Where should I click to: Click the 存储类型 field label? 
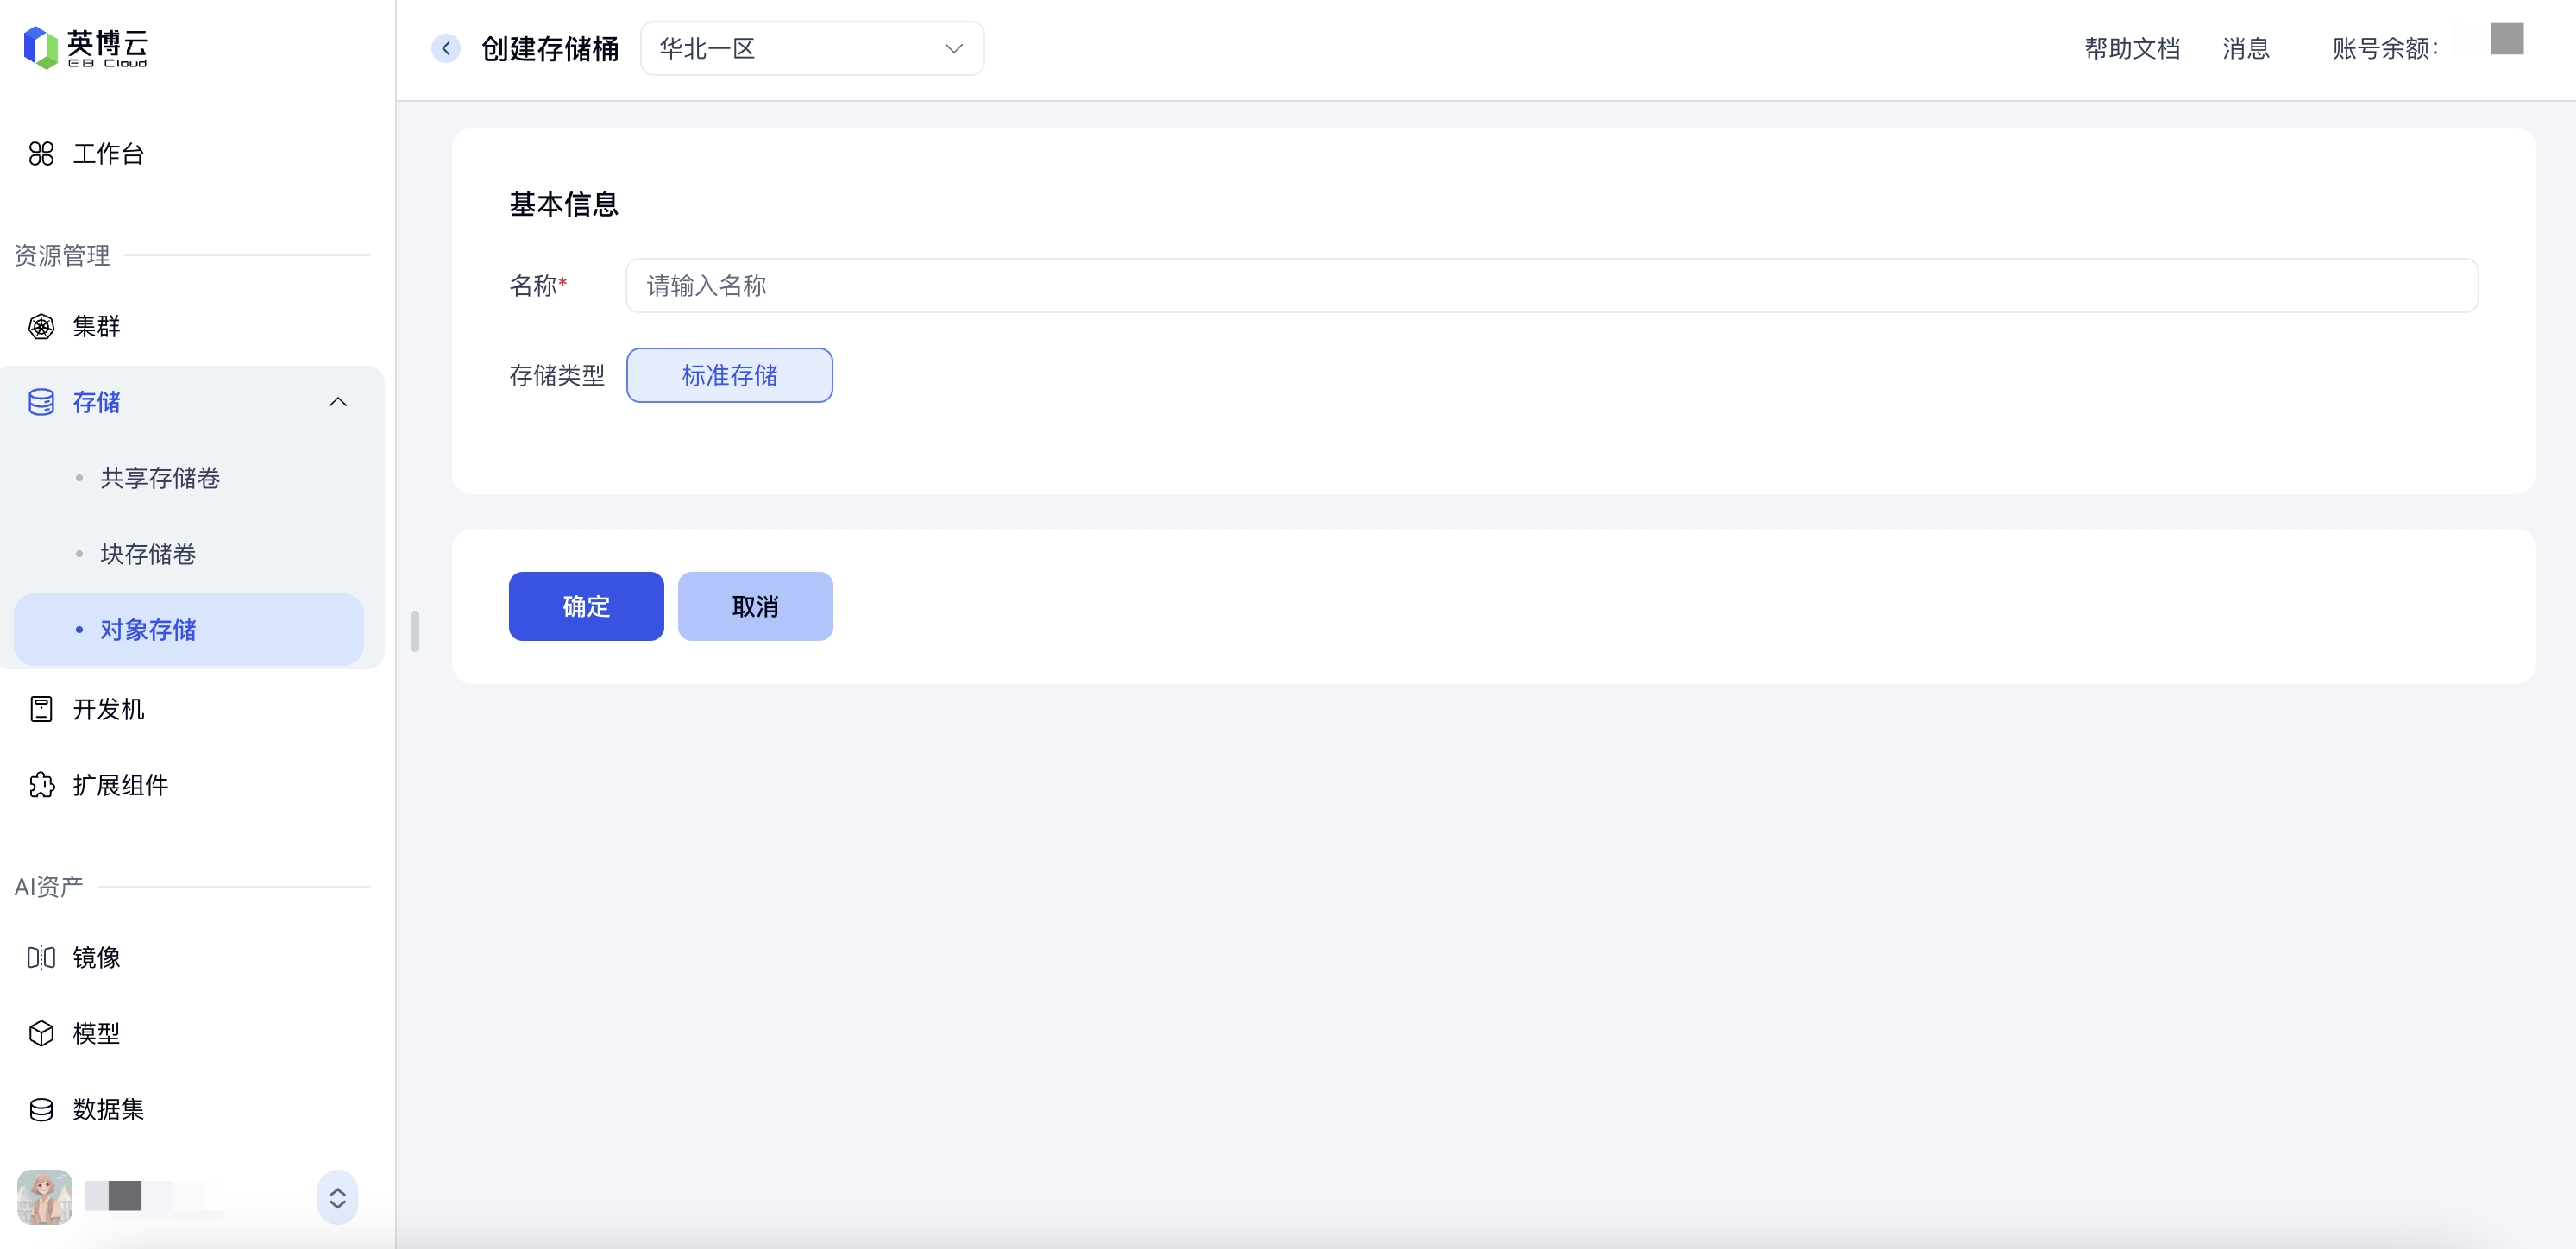(x=557, y=375)
